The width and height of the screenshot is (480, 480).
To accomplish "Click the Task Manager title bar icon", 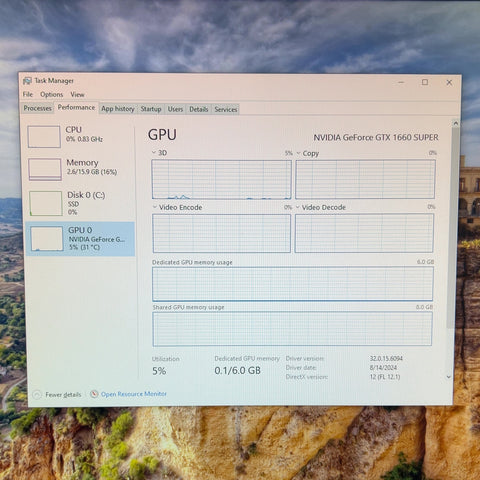I will tap(27, 81).
